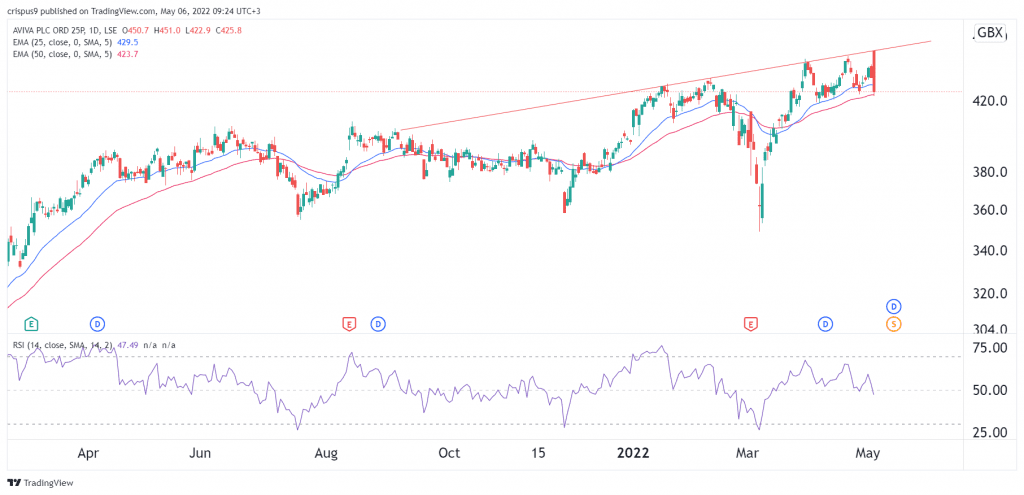Click the EMA value 423.7
The image size is (1024, 495).
pyautogui.click(x=126, y=54)
